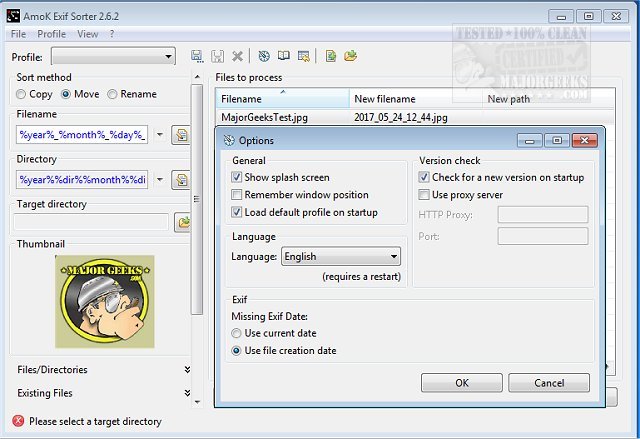
Task: Choose the Rename sort method
Action: [x=112, y=94]
